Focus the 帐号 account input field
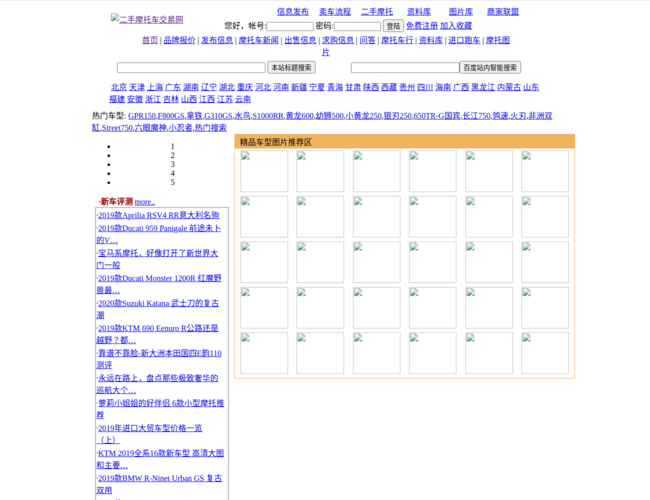 [x=290, y=26]
